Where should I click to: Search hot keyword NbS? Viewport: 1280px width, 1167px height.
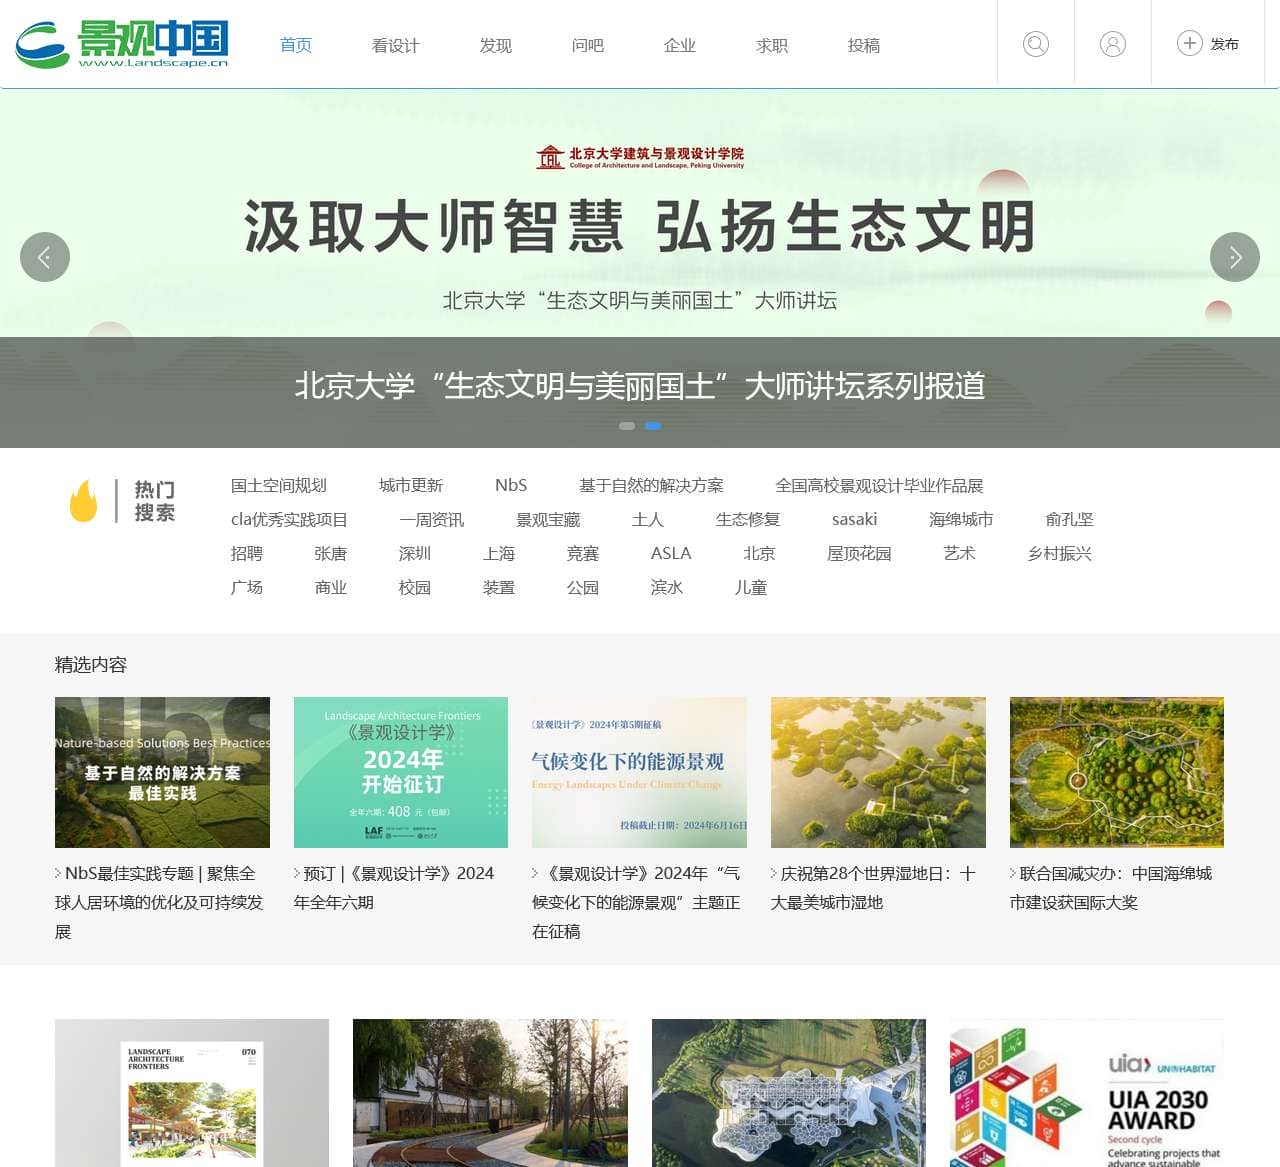(x=511, y=485)
